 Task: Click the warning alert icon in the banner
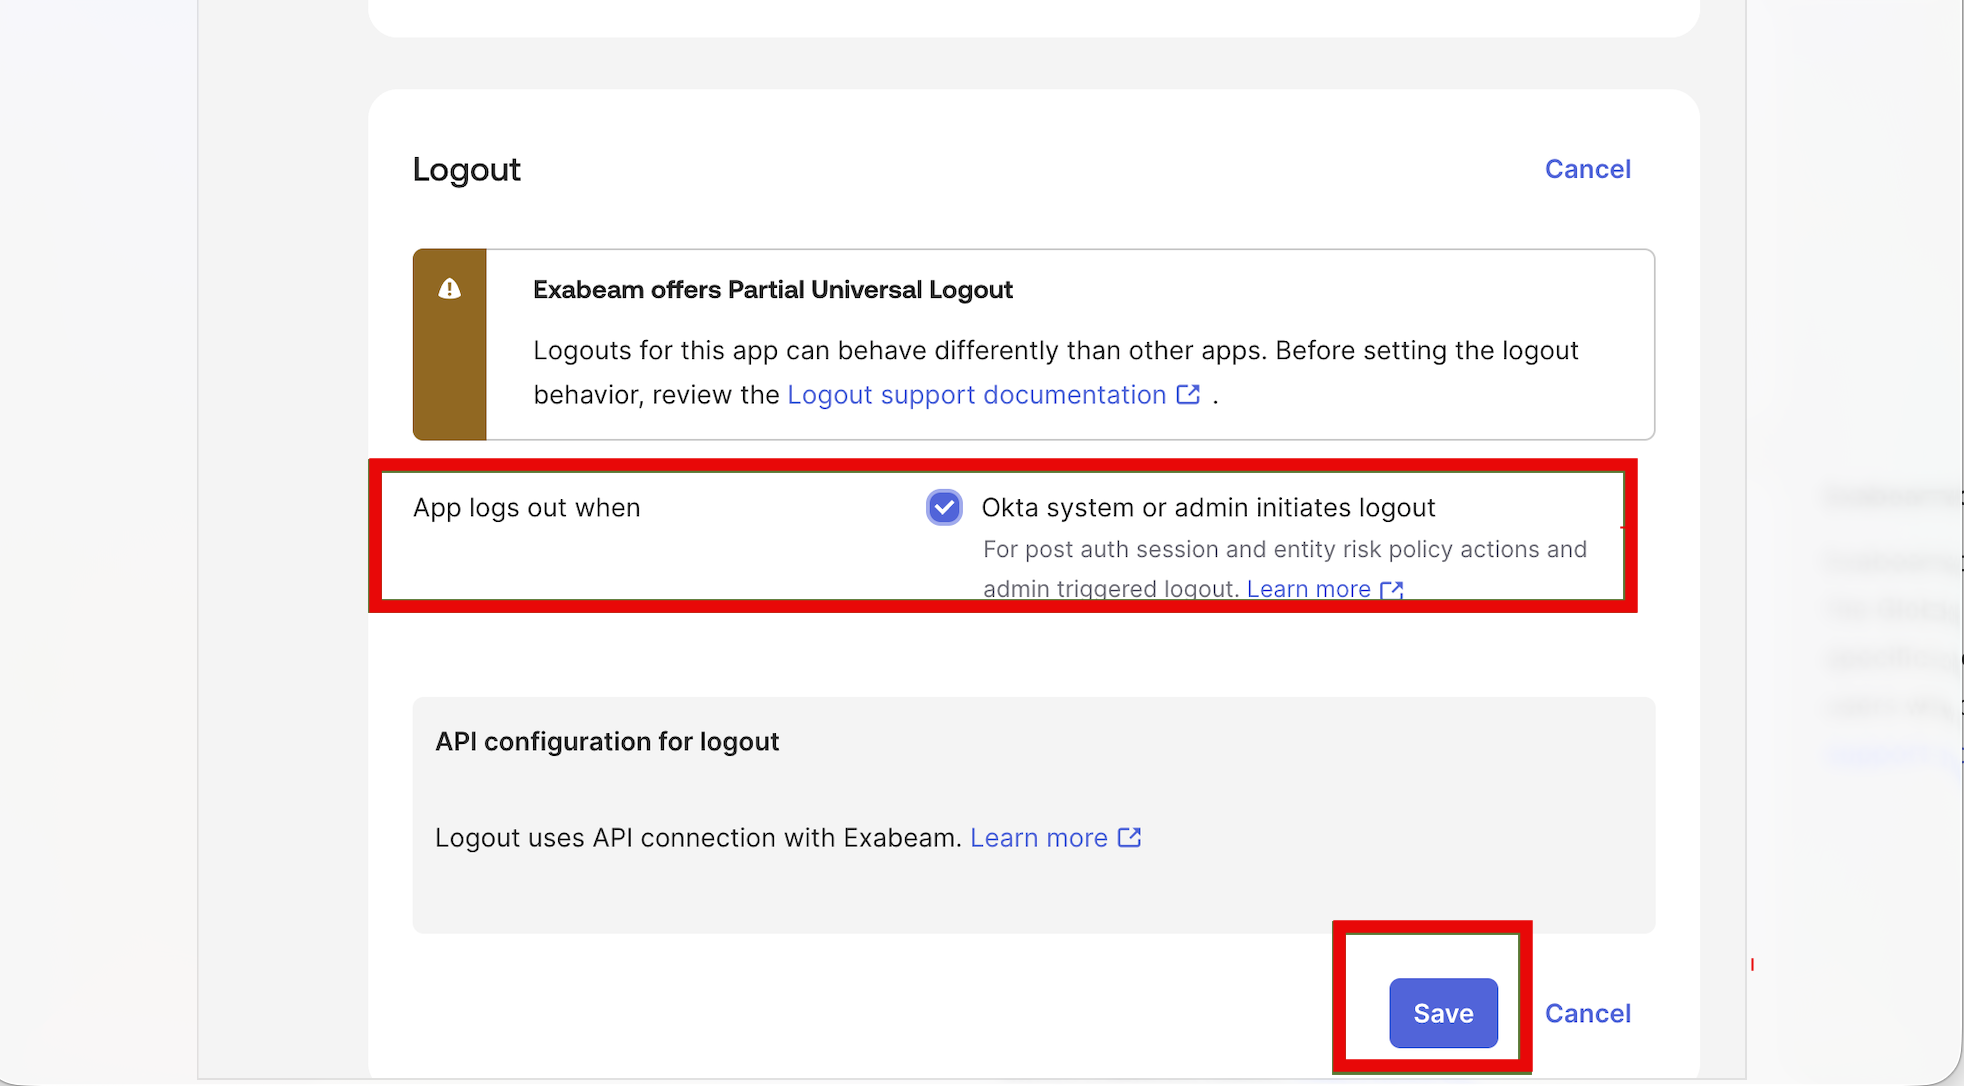coord(449,289)
